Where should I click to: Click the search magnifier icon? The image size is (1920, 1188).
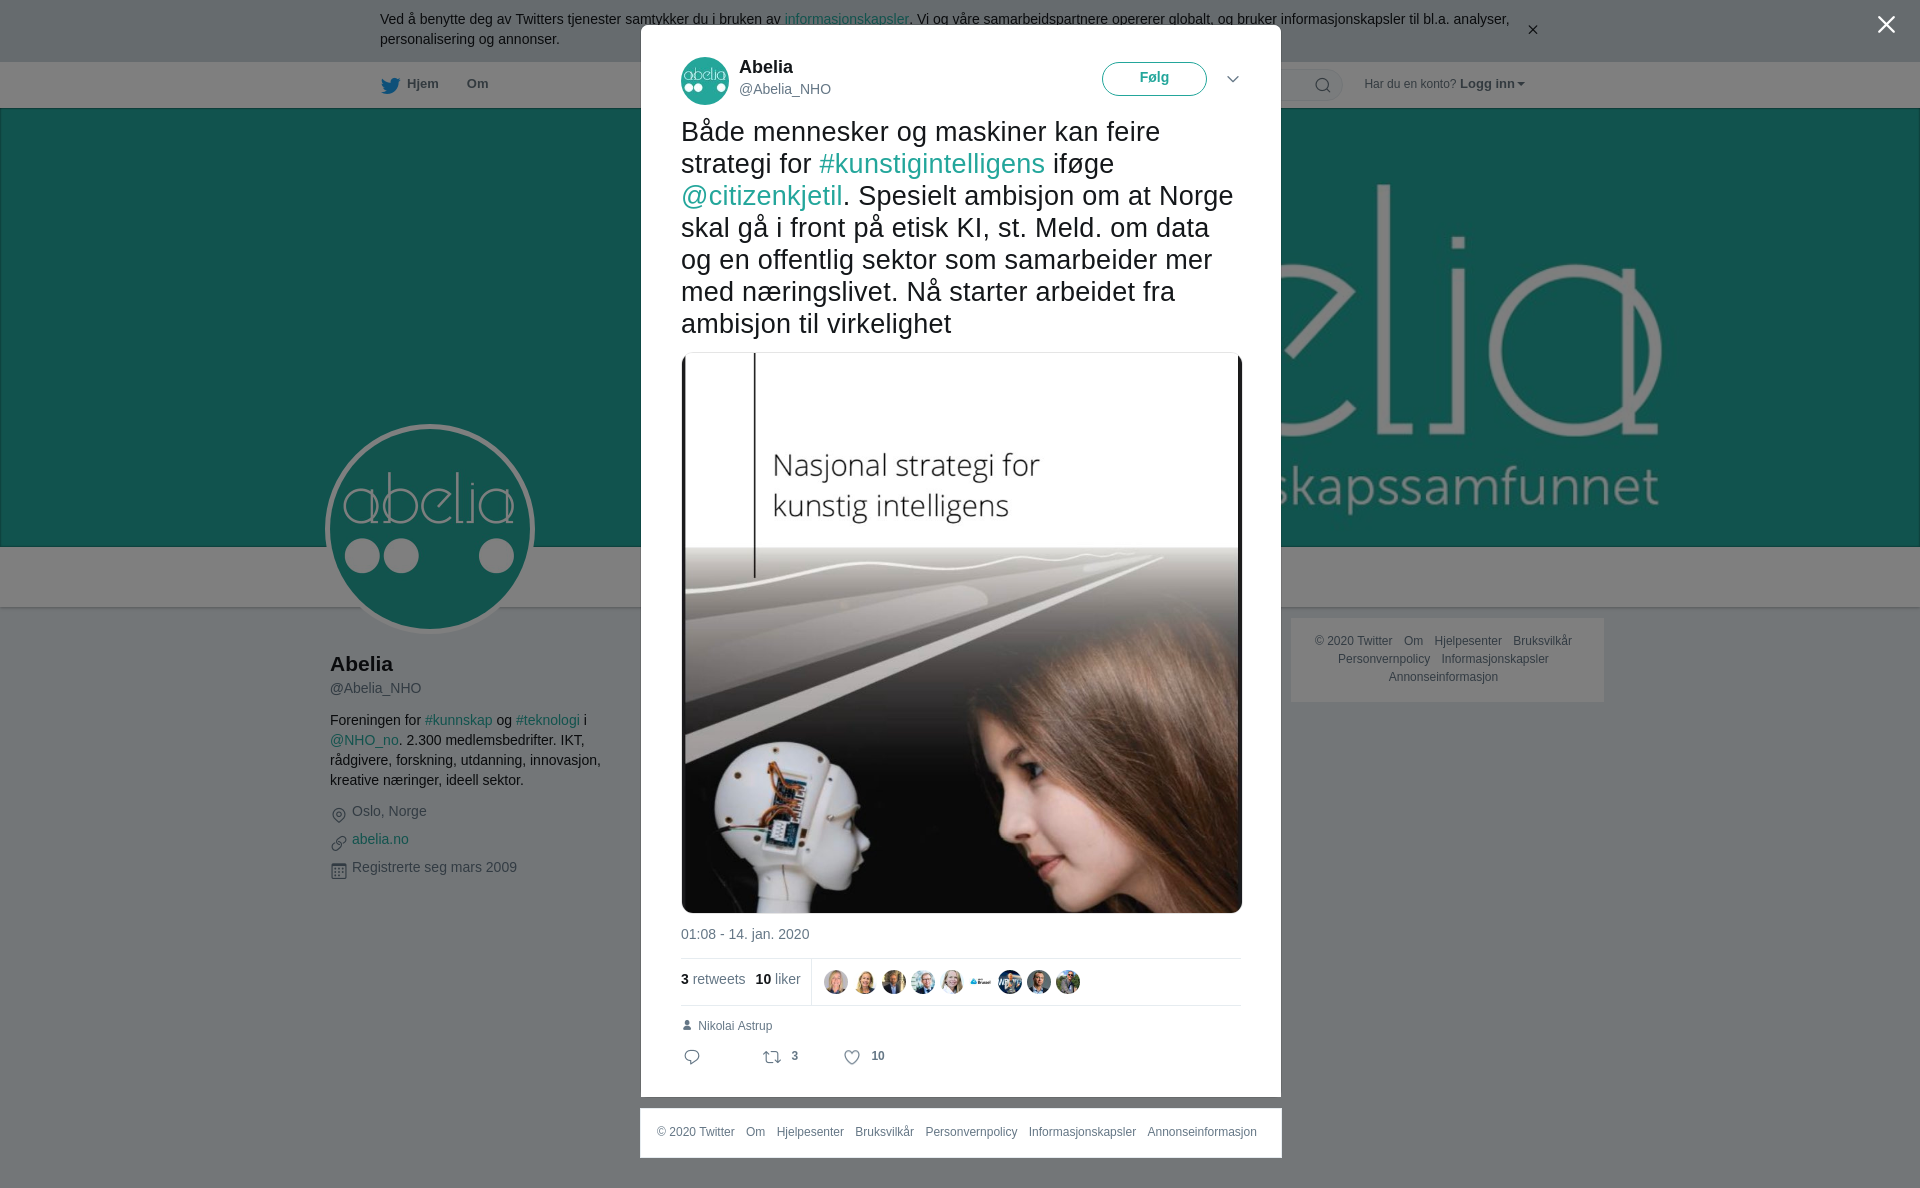coord(1322,85)
